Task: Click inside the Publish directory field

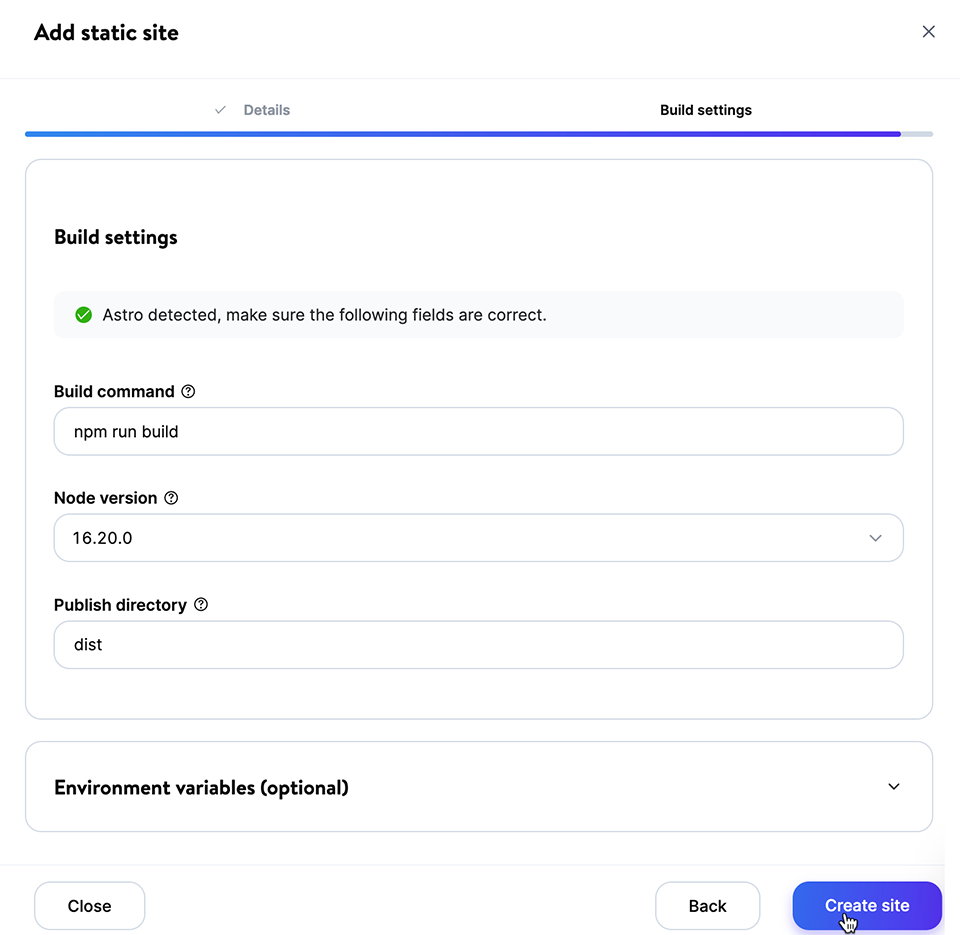Action: tap(478, 644)
